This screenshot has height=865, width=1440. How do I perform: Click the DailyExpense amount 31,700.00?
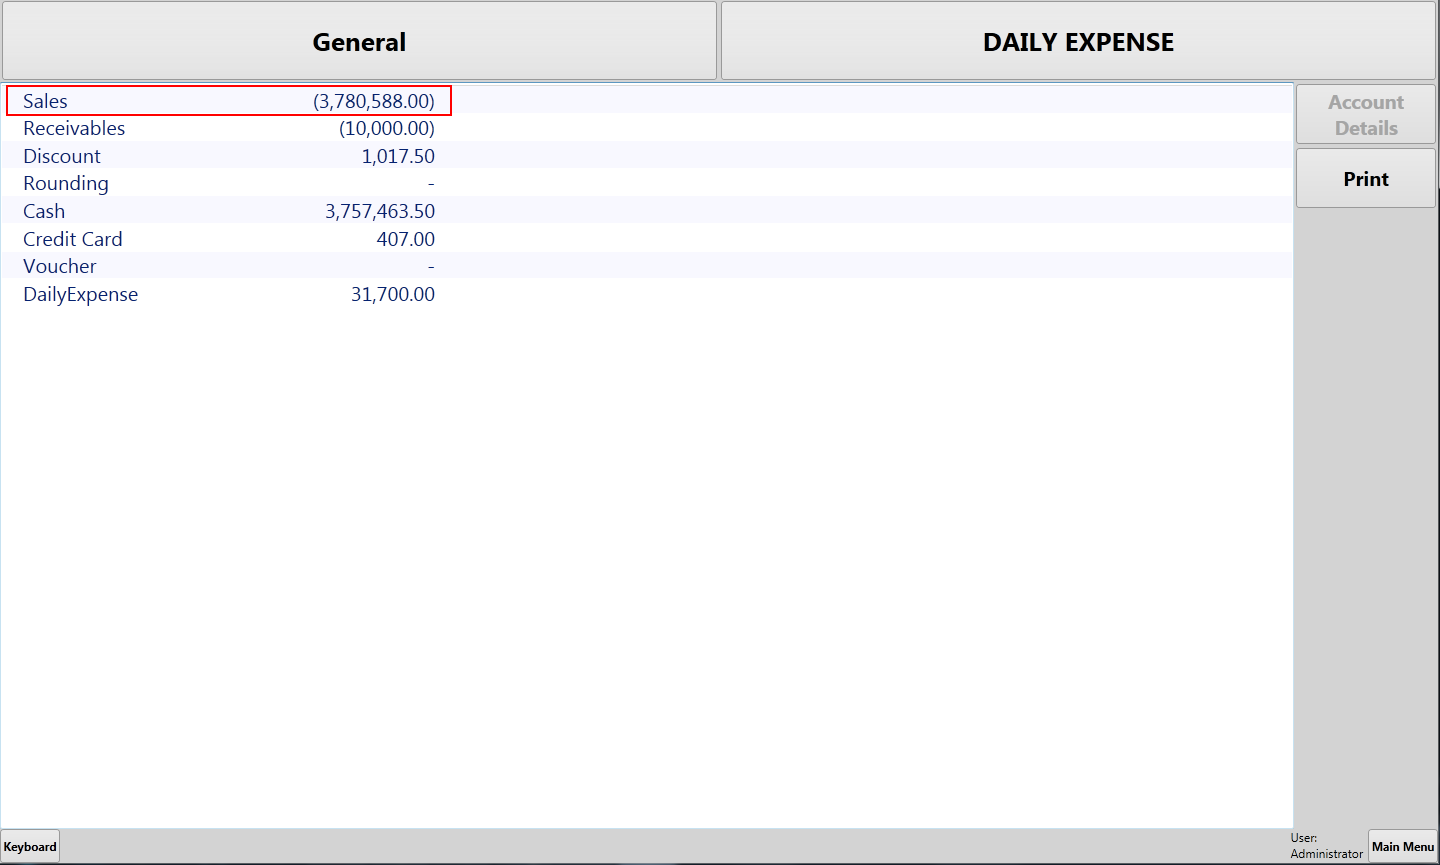393,294
